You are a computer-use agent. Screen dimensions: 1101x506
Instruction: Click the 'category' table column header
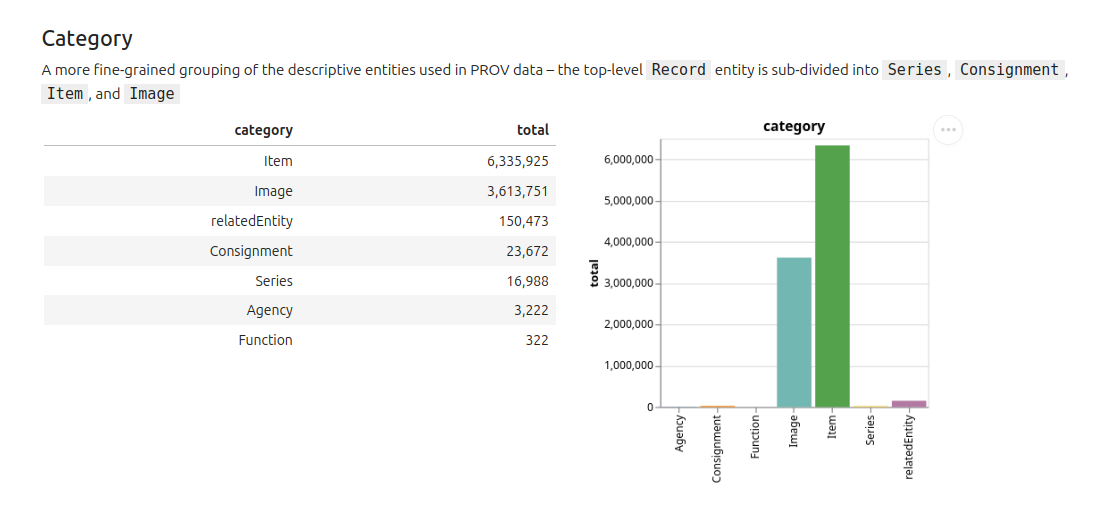click(263, 130)
